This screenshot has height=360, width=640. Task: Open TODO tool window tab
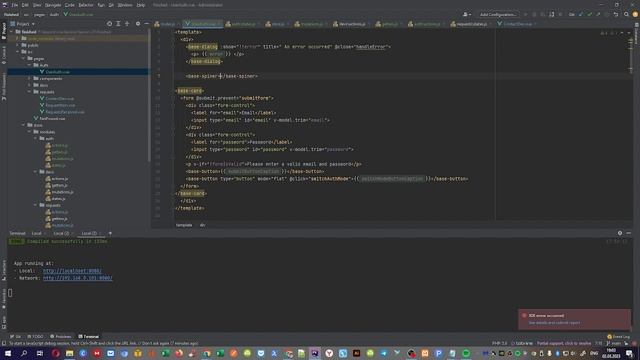tap(35, 337)
